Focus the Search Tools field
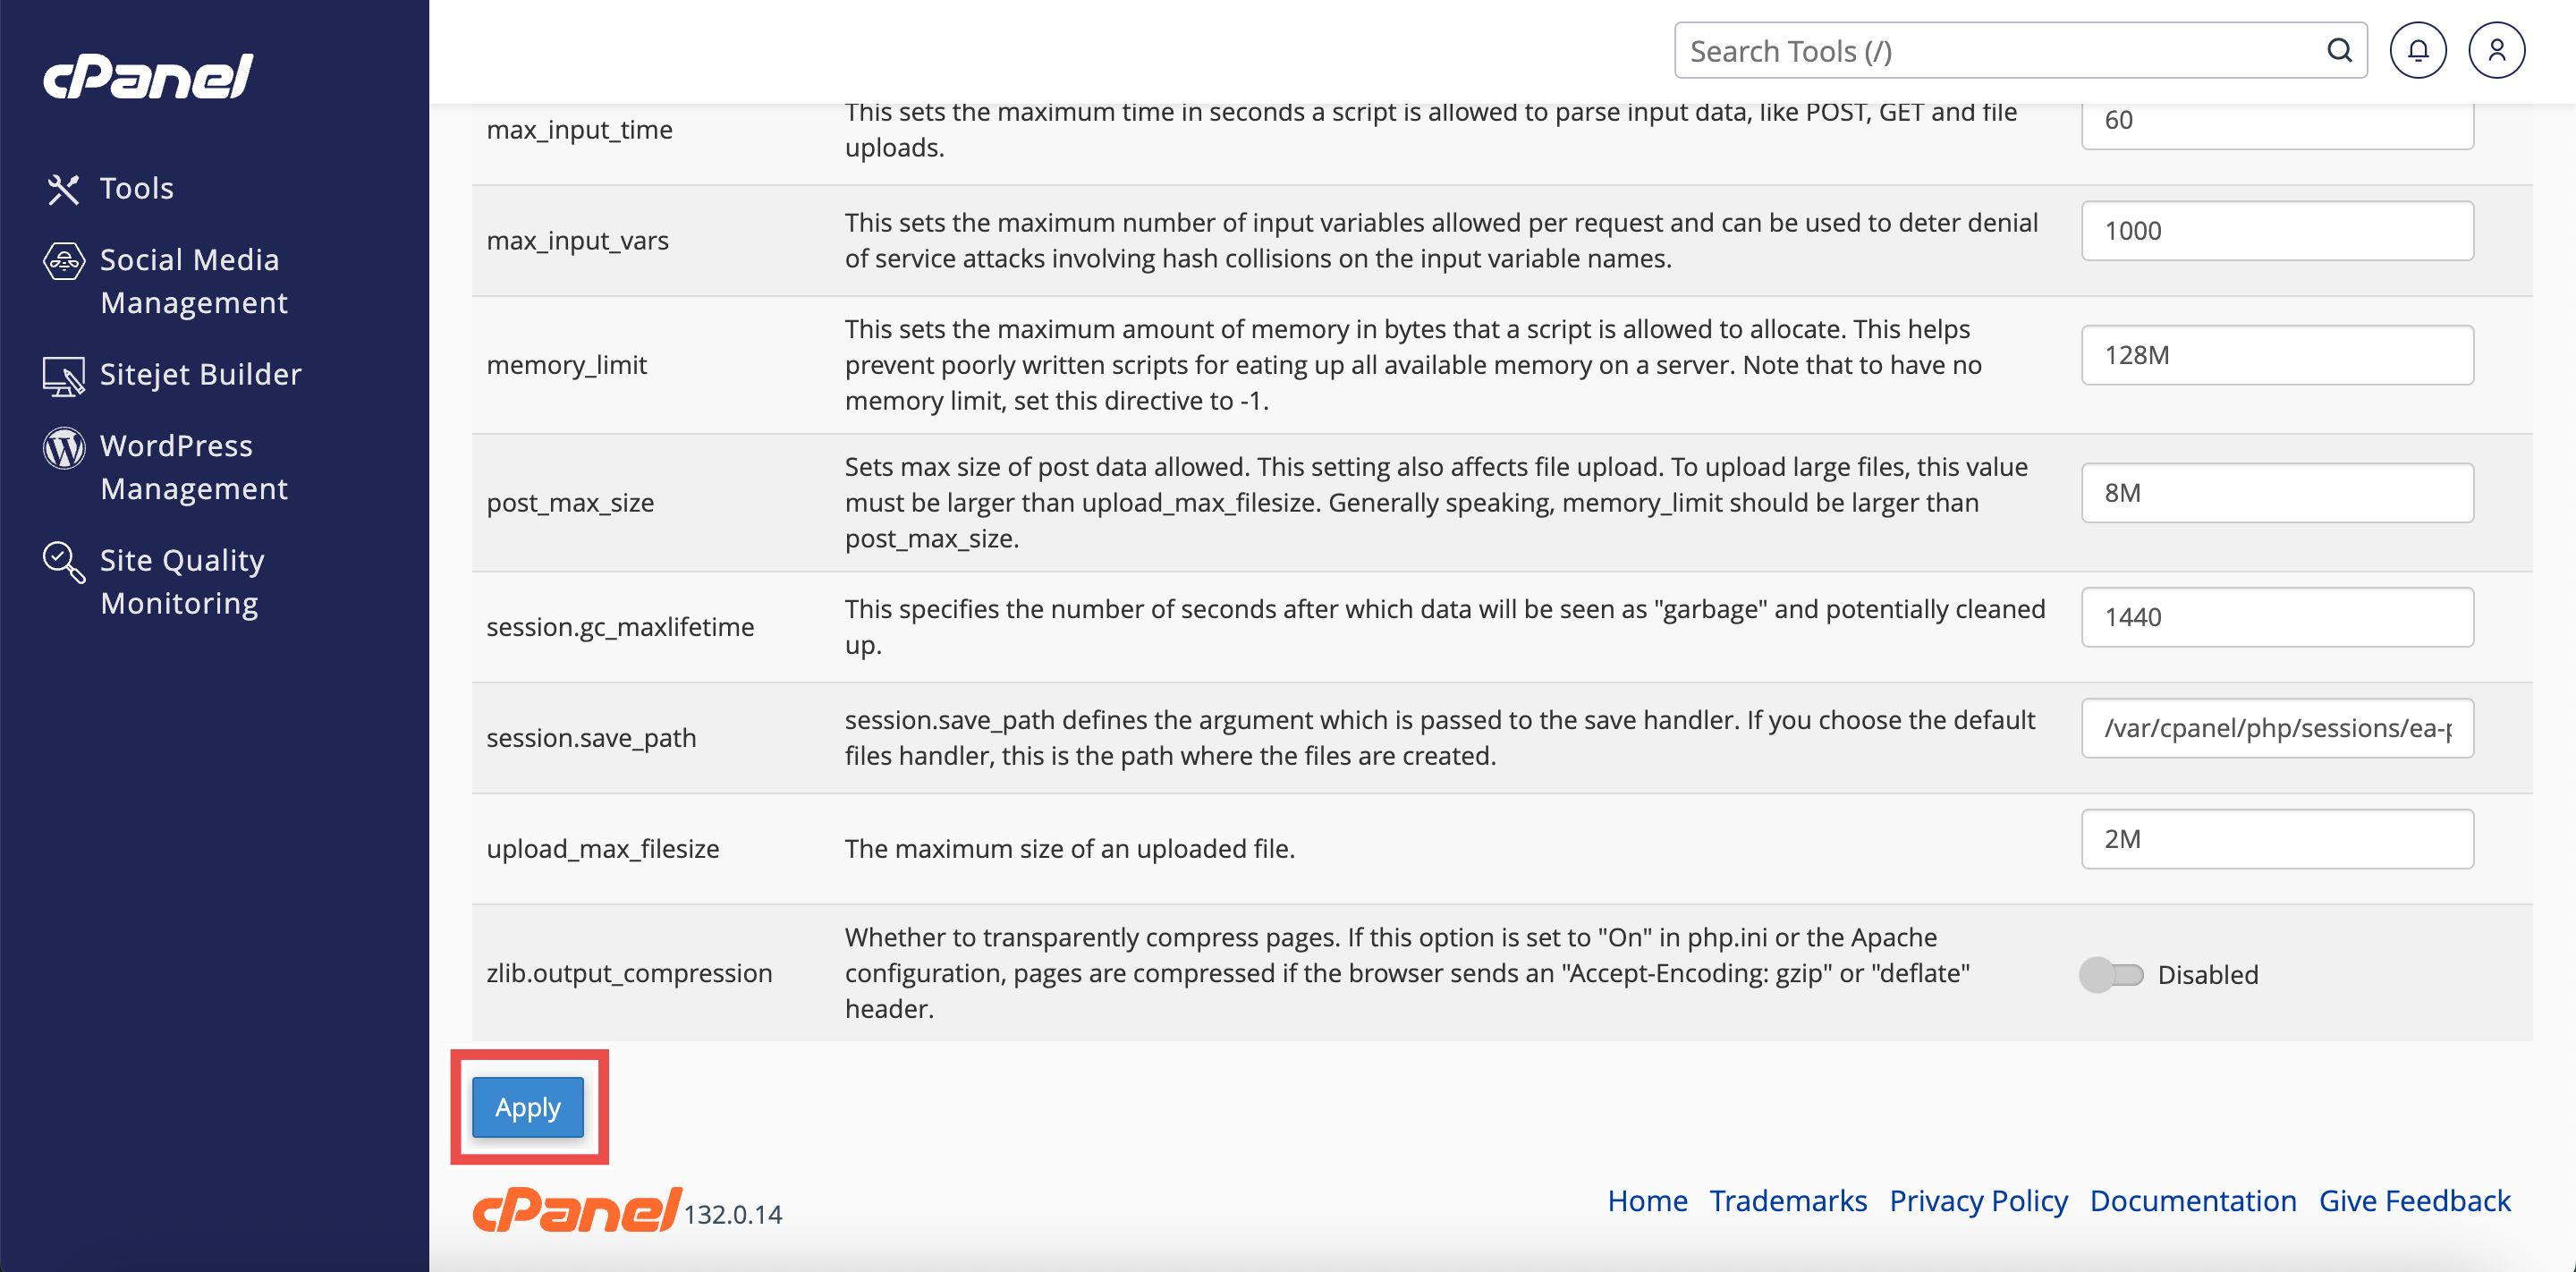The image size is (2576, 1272). coord(2000,51)
